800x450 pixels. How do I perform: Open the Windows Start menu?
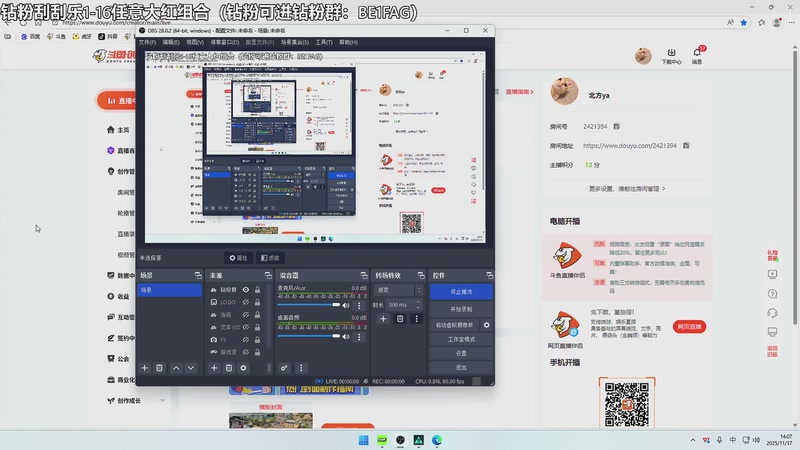(x=363, y=440)
